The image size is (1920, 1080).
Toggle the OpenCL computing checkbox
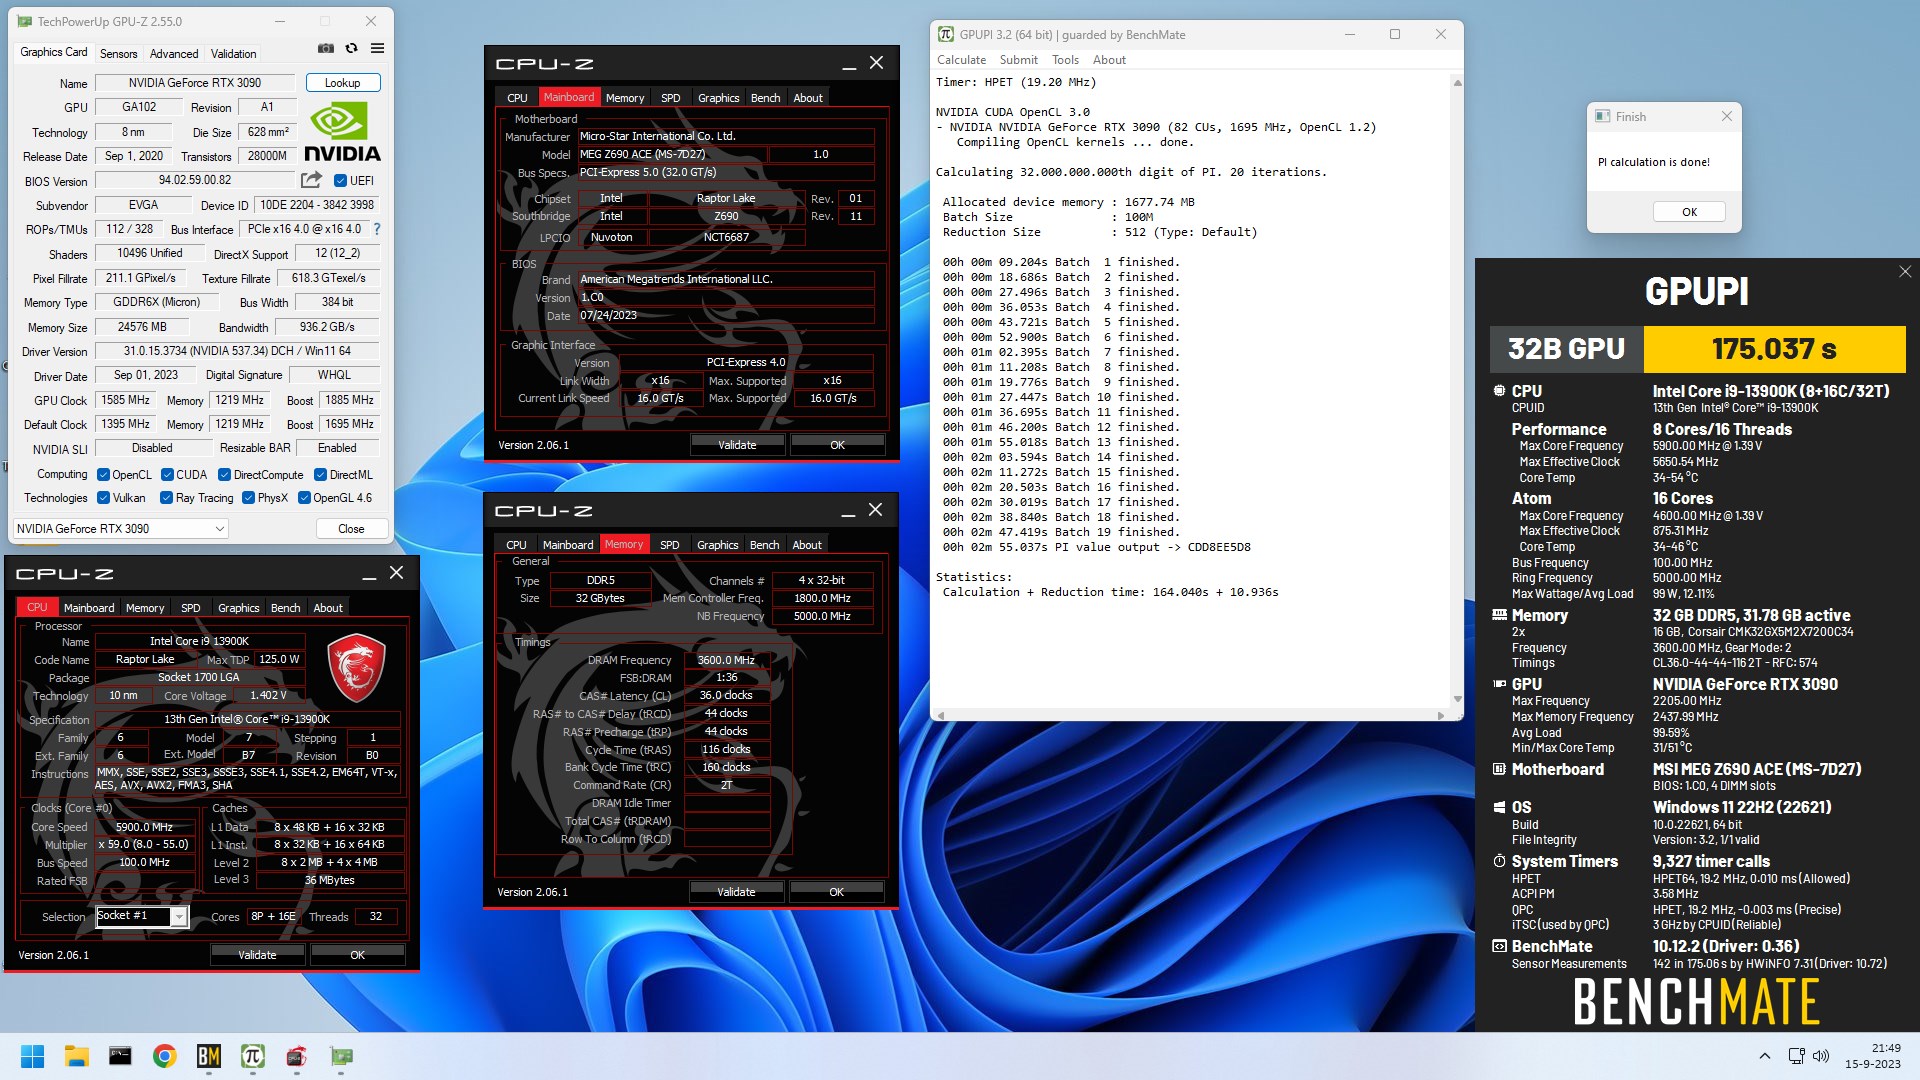103,475
